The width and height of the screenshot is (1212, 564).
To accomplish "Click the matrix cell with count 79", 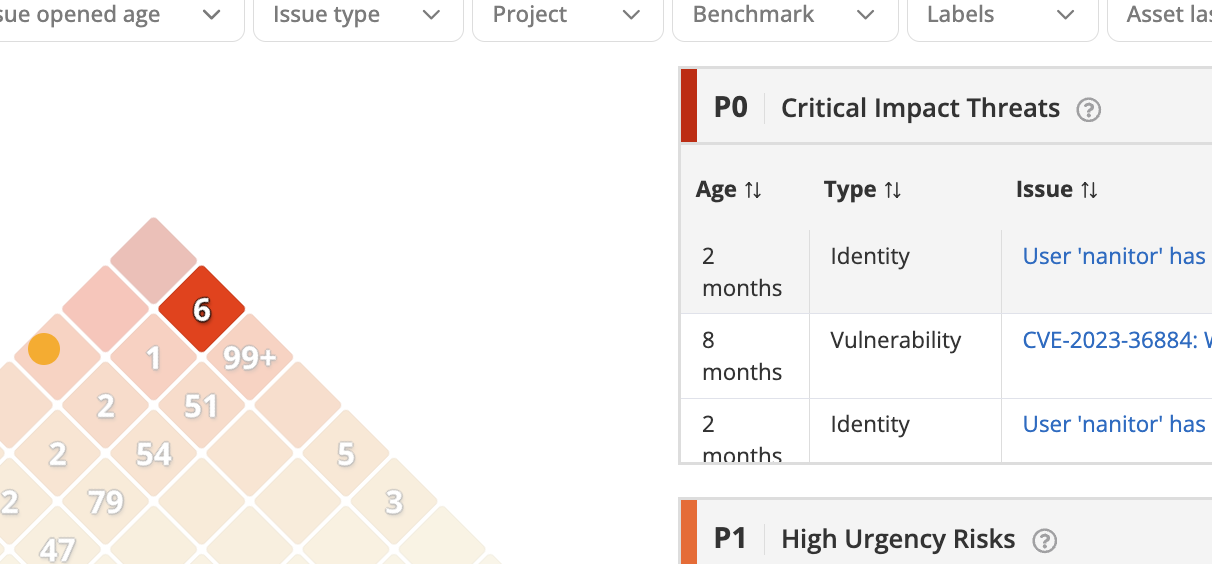I will point(106,502).
